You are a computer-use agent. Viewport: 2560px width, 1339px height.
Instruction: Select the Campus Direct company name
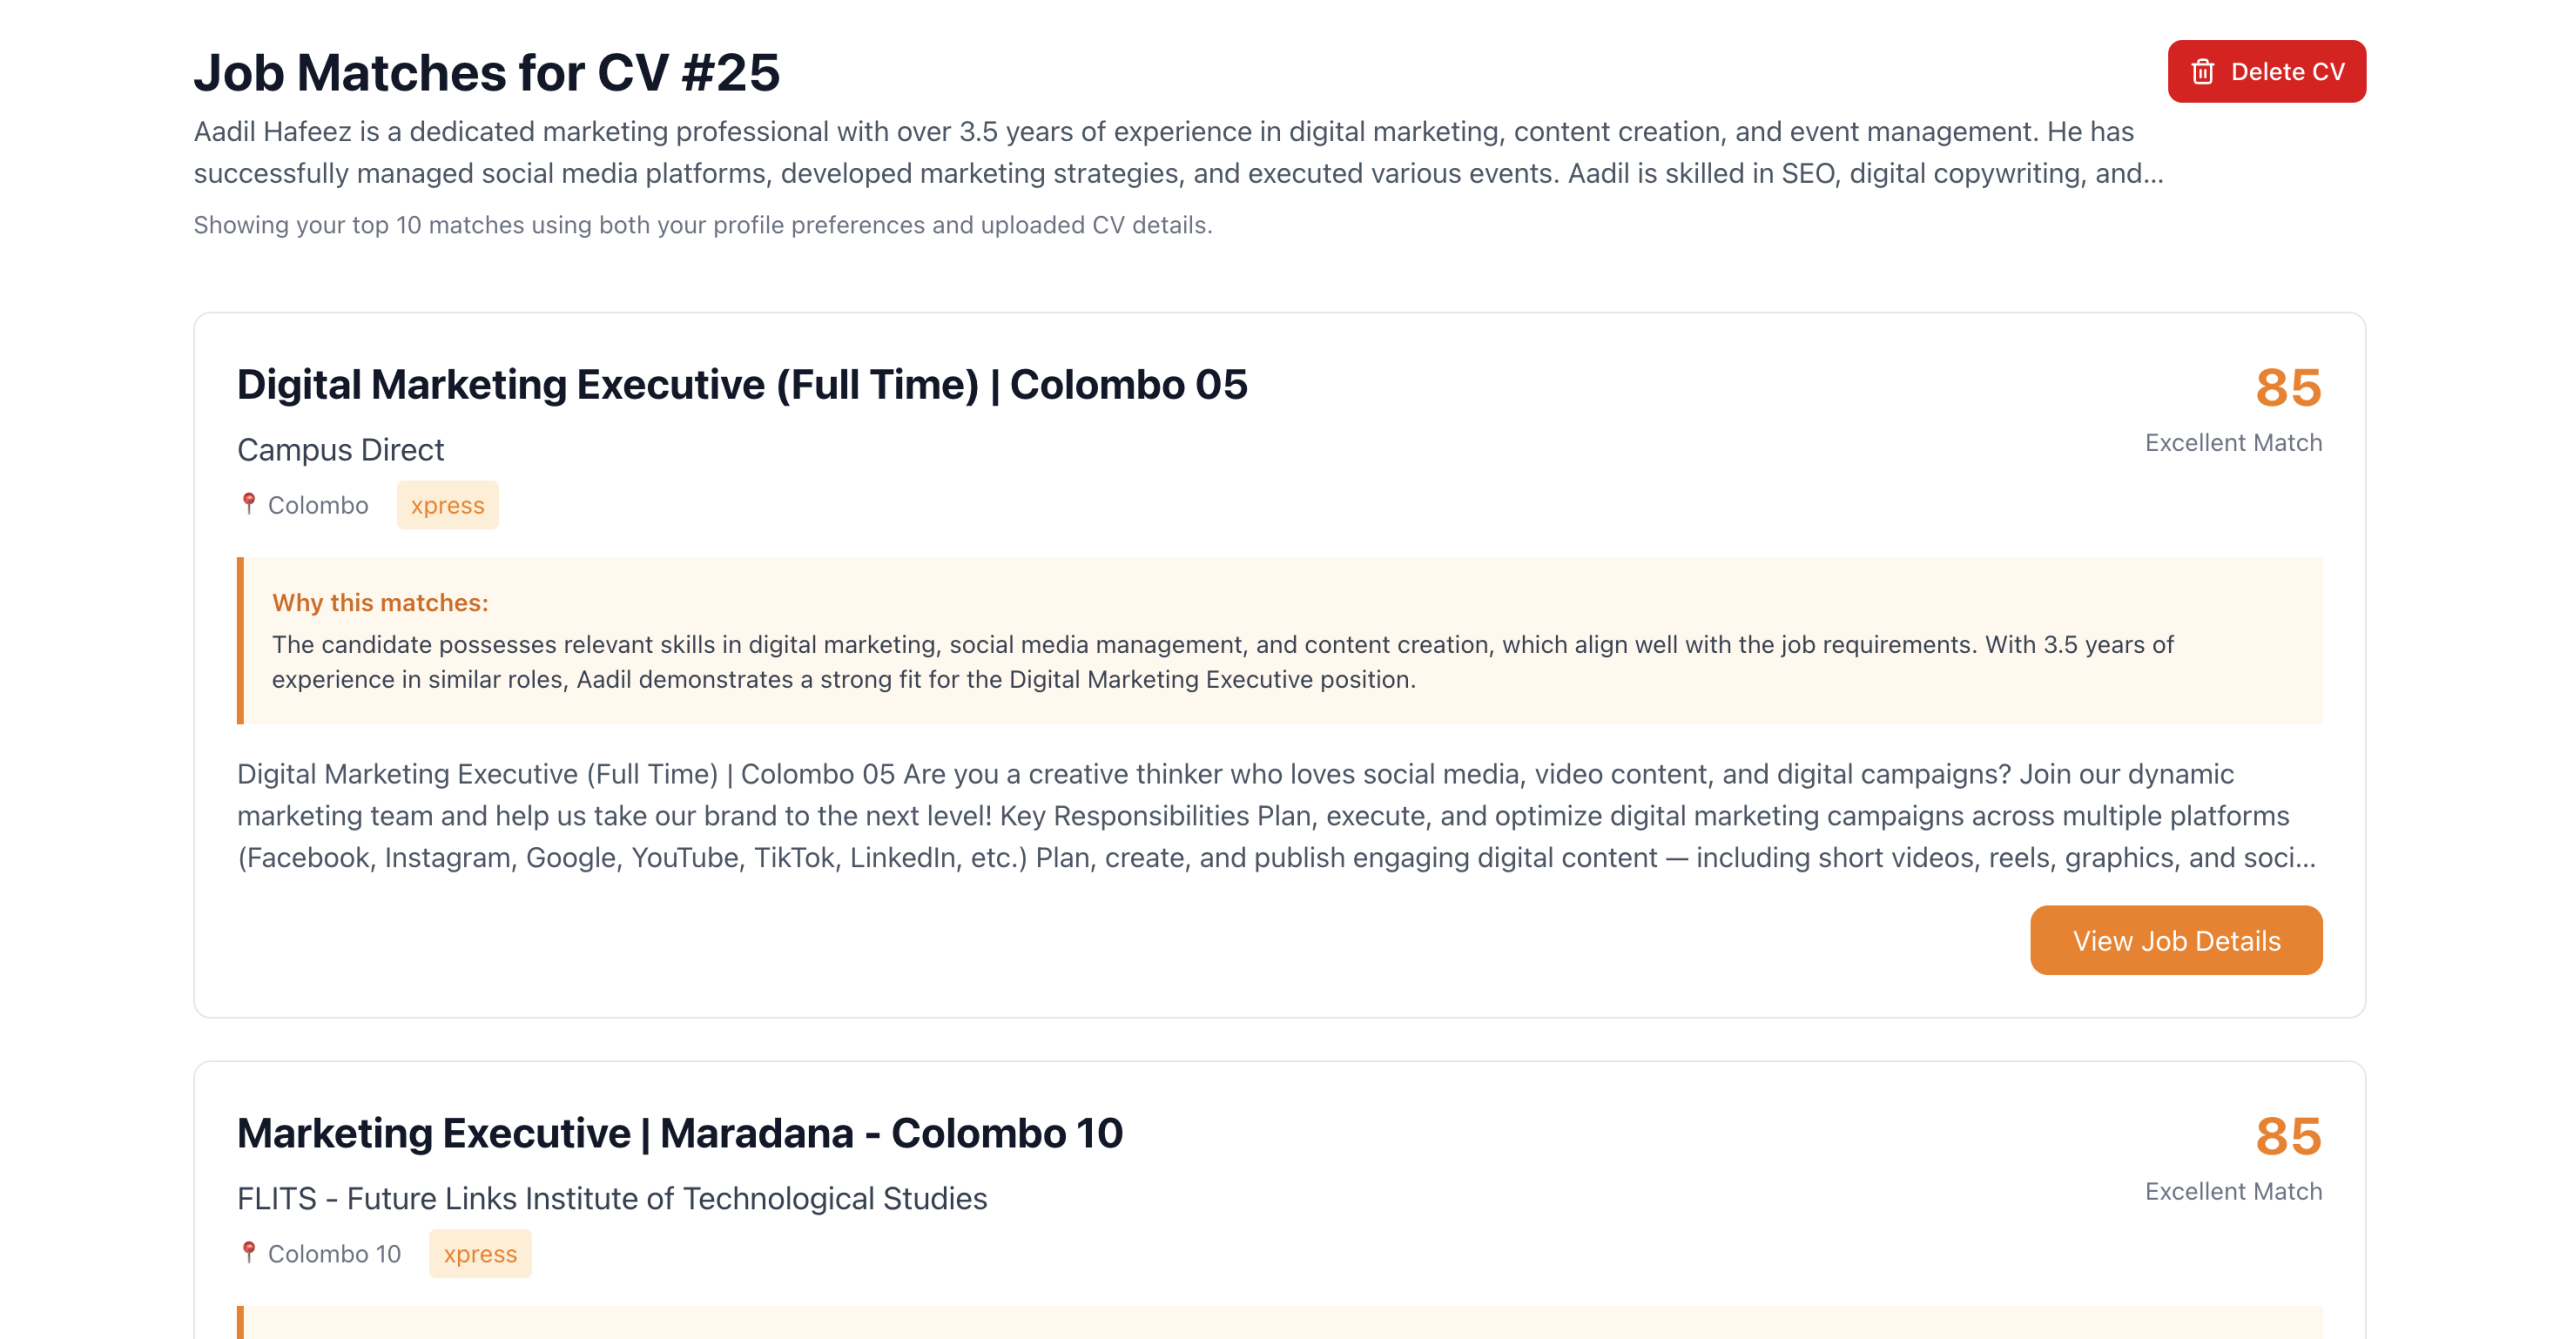coord(340,450)
